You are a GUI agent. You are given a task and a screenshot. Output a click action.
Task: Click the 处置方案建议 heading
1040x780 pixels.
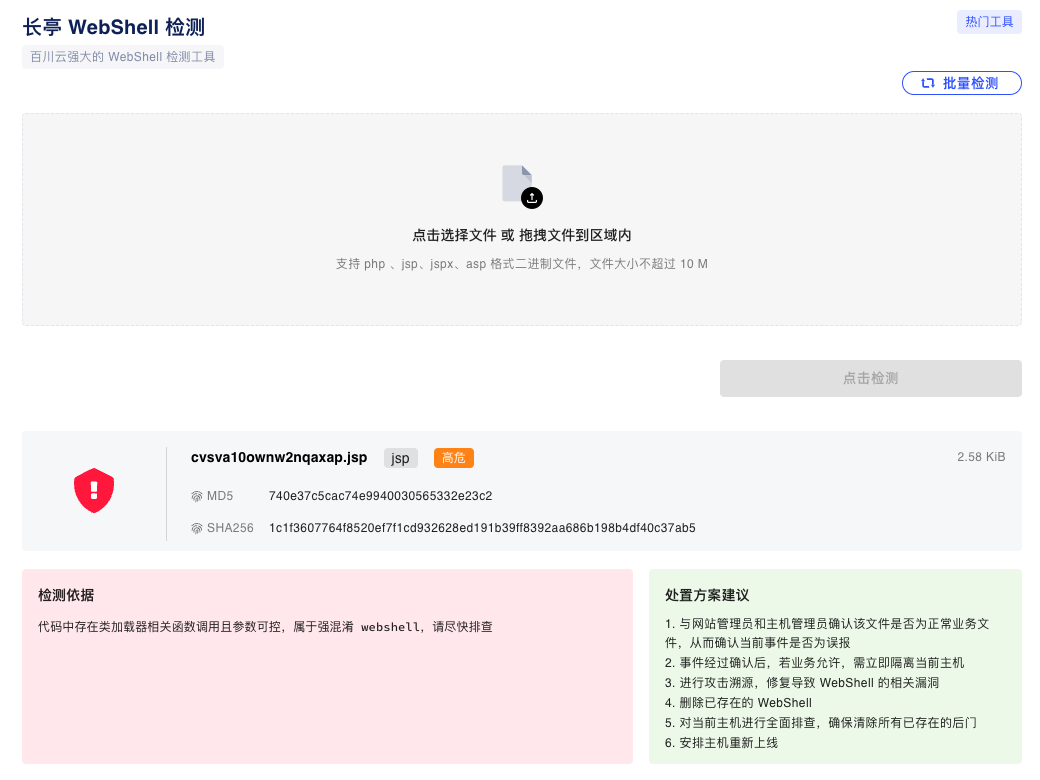tap(707, 595)
